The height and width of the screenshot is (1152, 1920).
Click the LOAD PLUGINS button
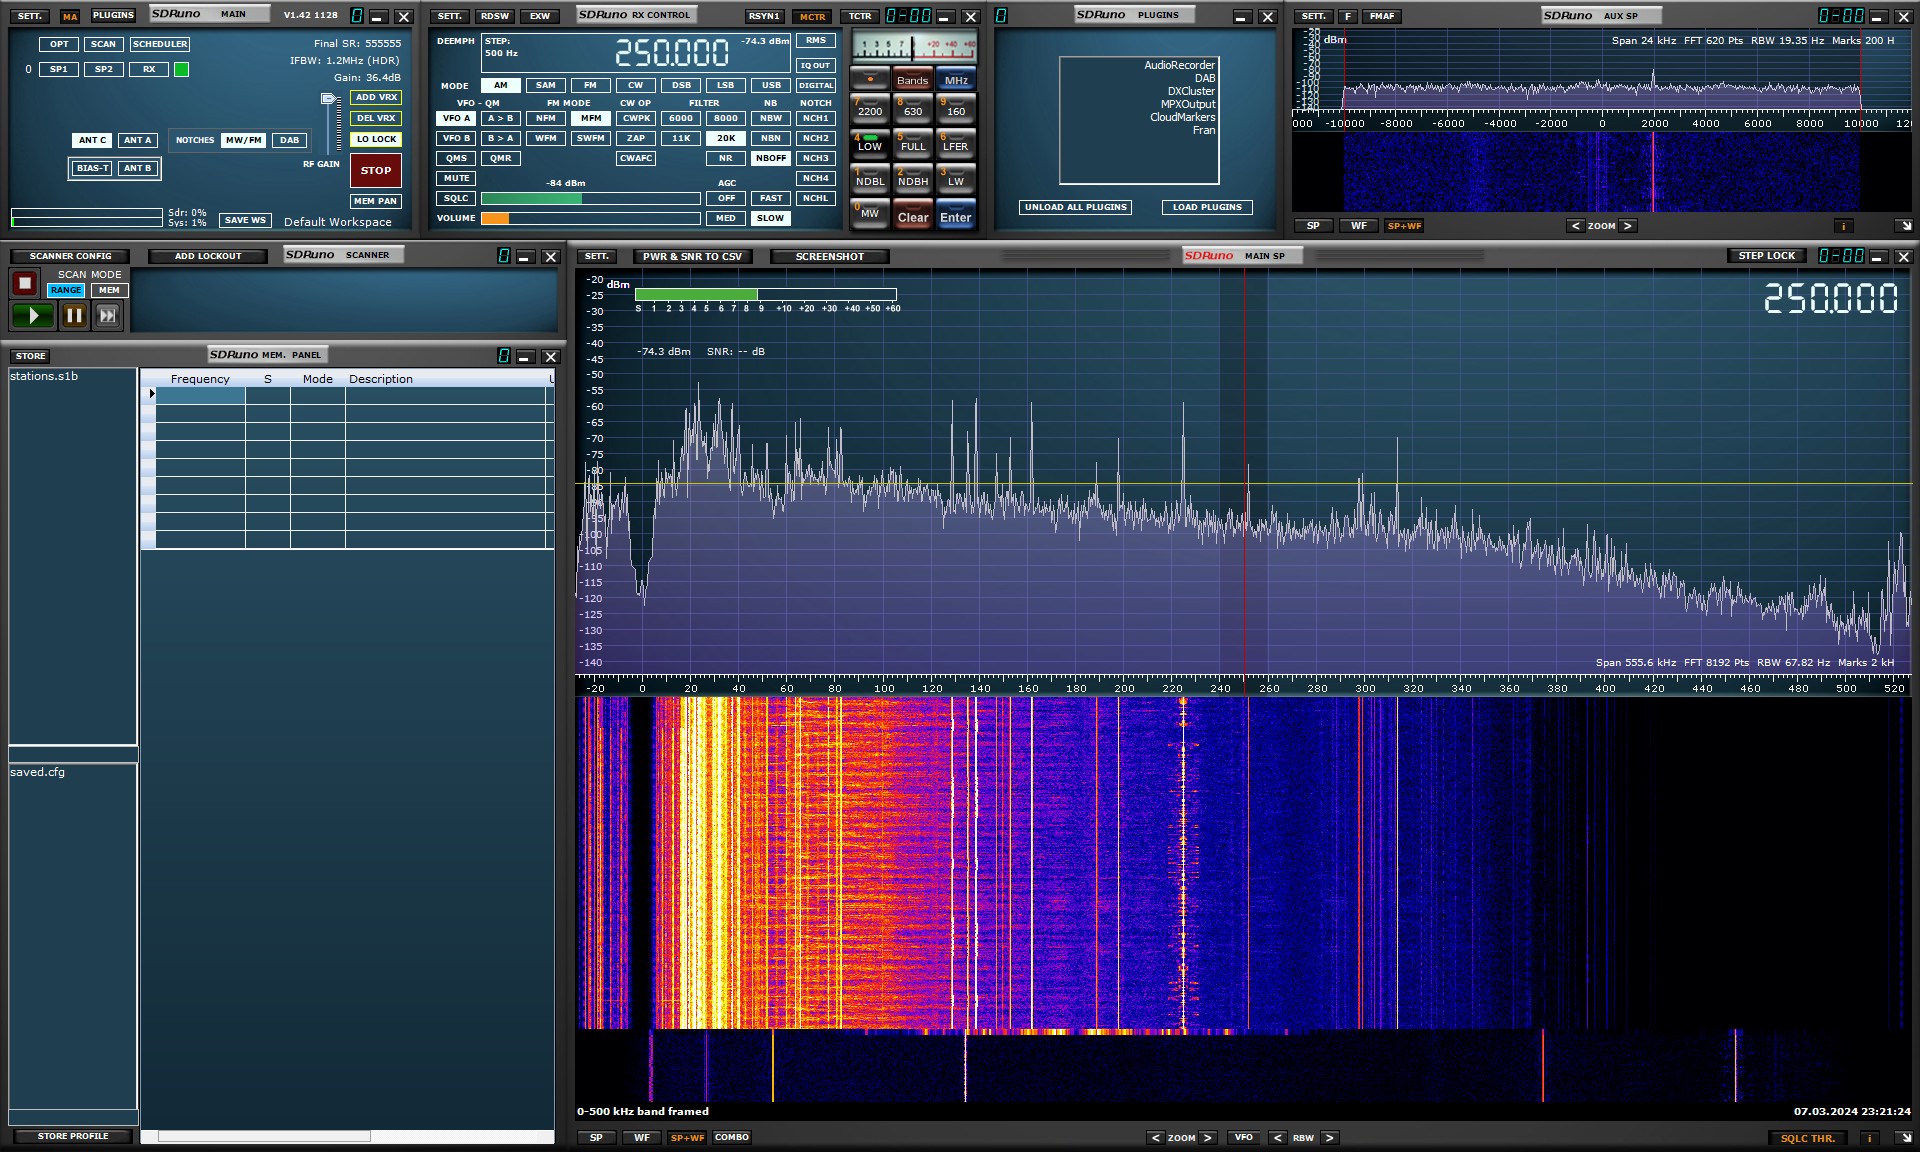click(1207, 207)
